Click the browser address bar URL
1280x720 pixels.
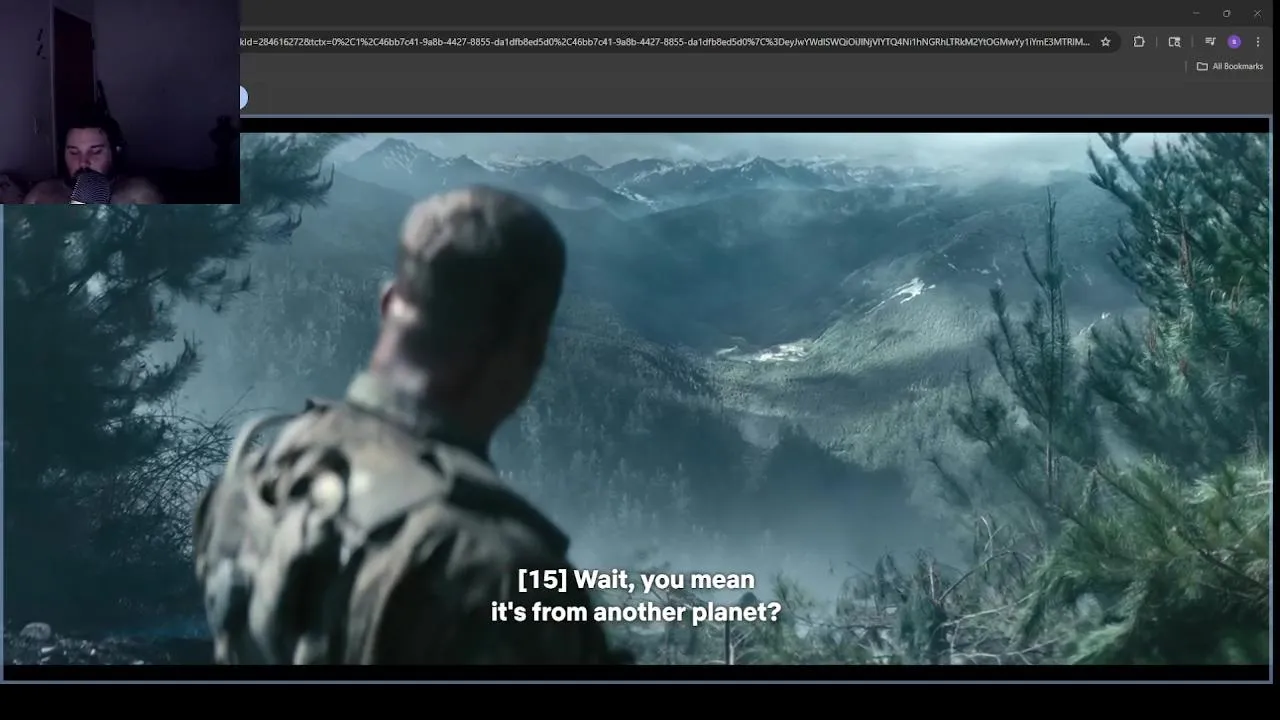pyautogui.click(x=665, y=42)
